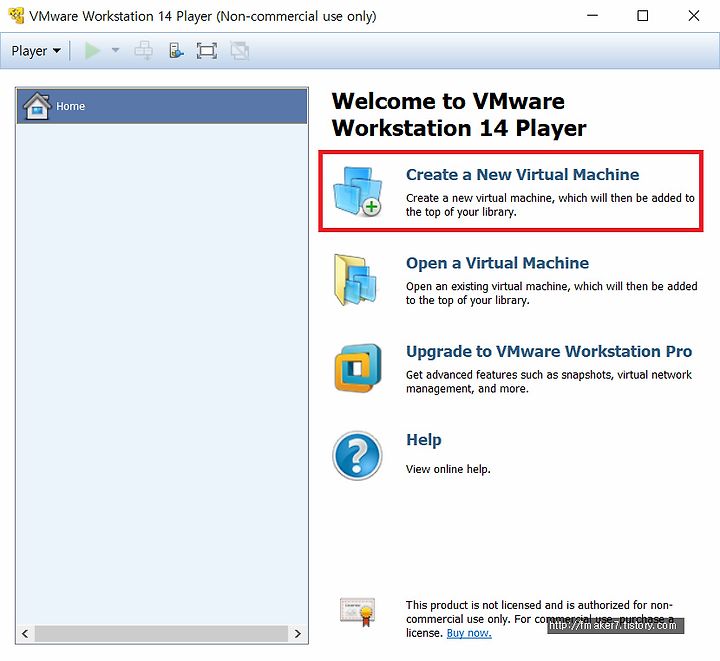
Task: Expand the power options arrow beside play
Action: [x=116, y=50]
